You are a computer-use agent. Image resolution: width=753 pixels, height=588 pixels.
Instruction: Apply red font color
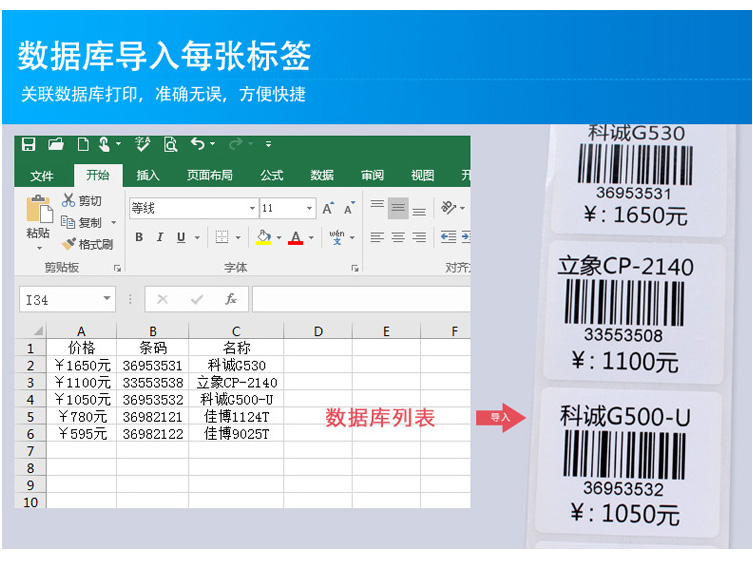coord(295,237)
